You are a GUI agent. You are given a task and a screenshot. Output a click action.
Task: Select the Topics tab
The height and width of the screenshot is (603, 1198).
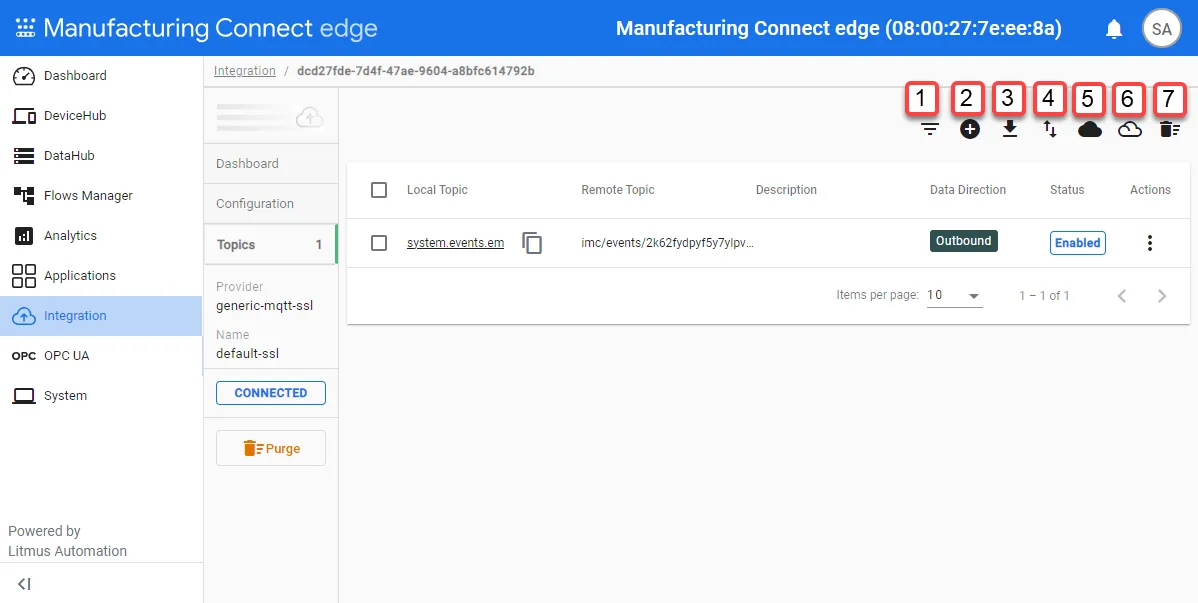(270, 245)
